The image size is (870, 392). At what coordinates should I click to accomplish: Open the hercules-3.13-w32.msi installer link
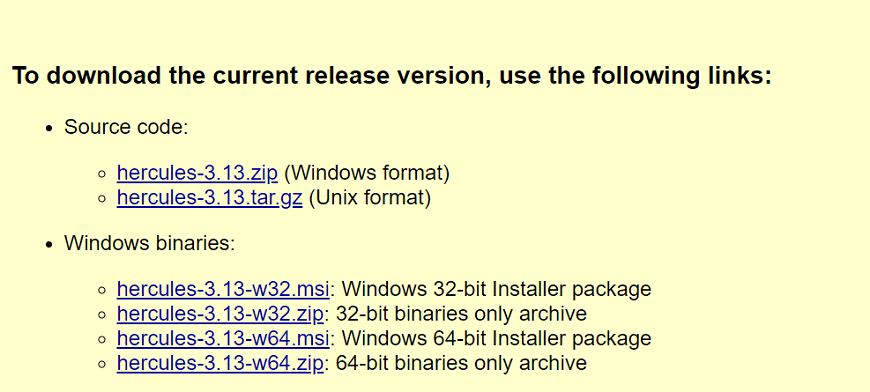[x=223, y=289]
